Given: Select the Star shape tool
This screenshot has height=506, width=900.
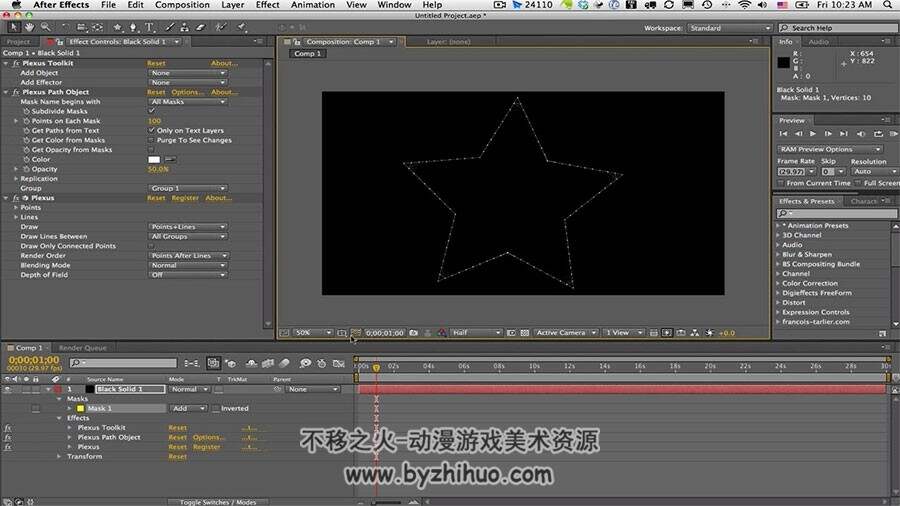Looking at the screenshot, I should [x=118, y=27].
